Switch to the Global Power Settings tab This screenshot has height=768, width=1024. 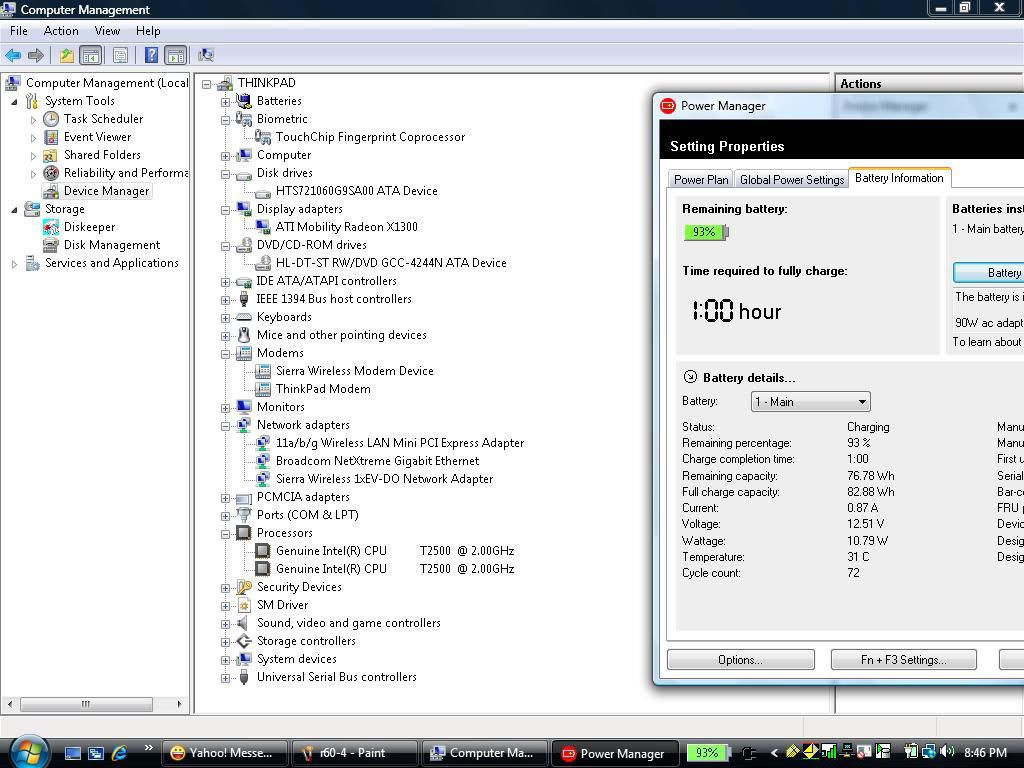coord(791,179)
